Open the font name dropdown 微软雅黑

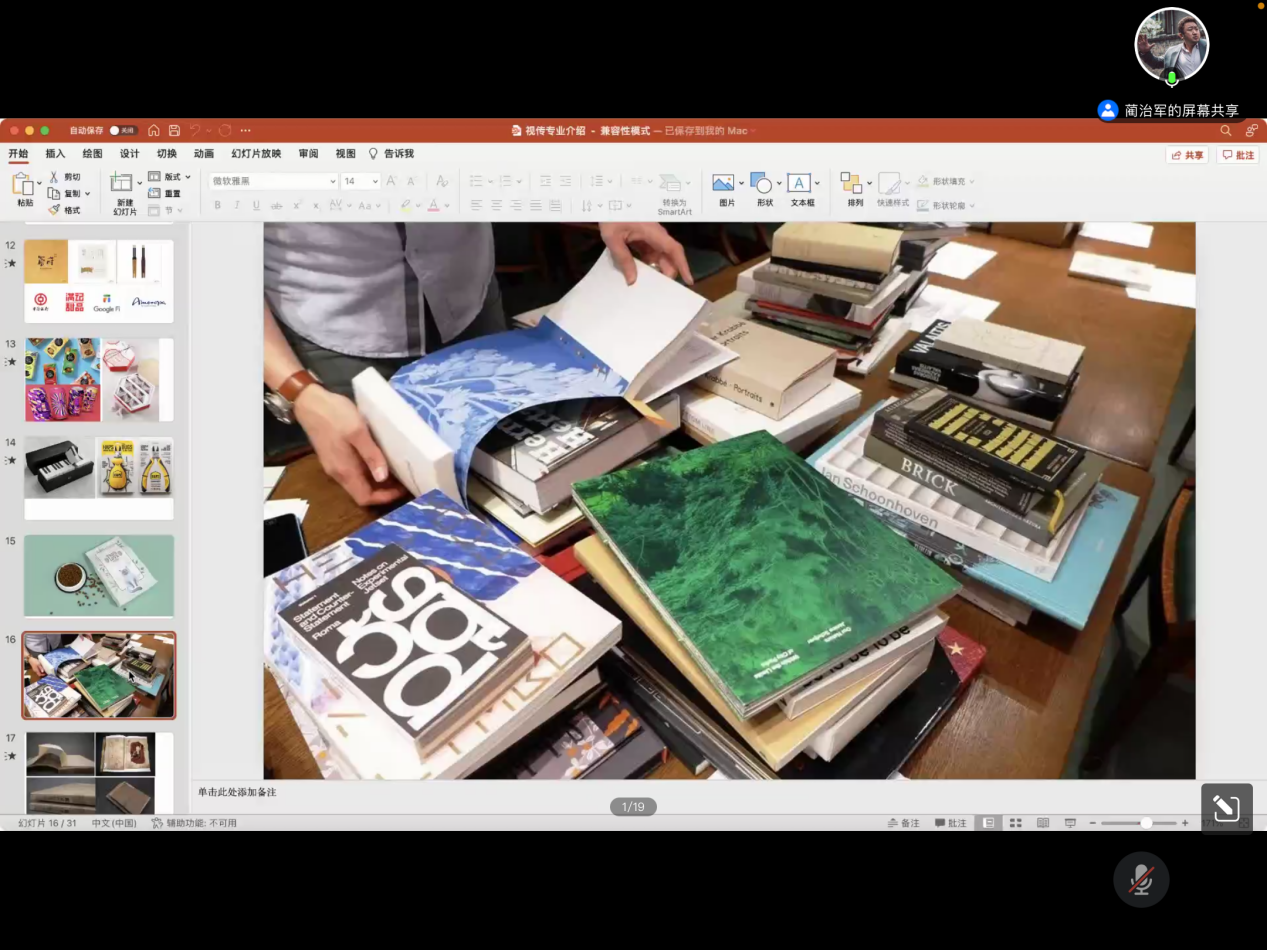coord(273,182)
